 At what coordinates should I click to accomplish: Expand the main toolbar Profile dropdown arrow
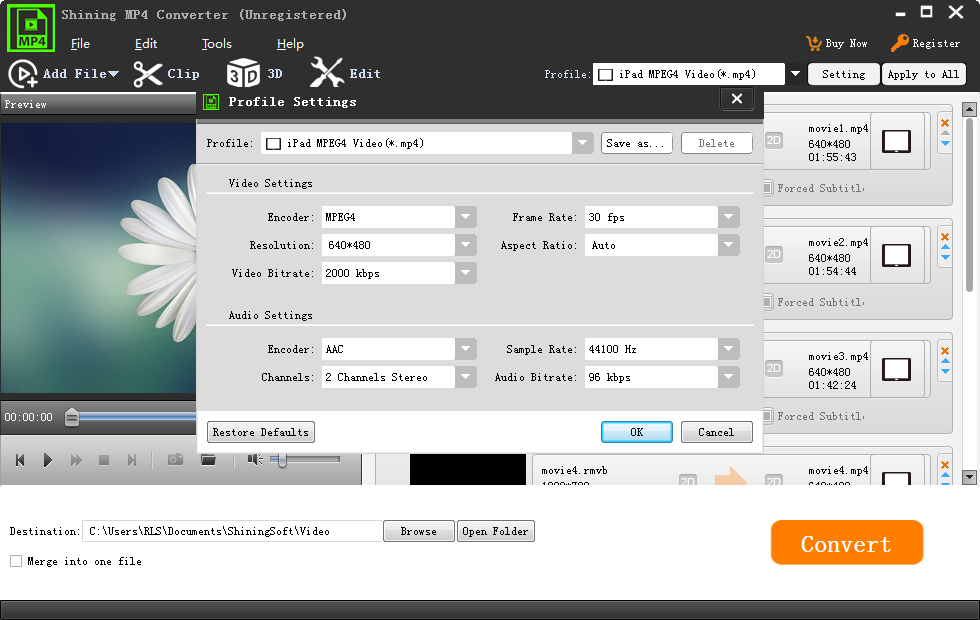tap(795, 74)
